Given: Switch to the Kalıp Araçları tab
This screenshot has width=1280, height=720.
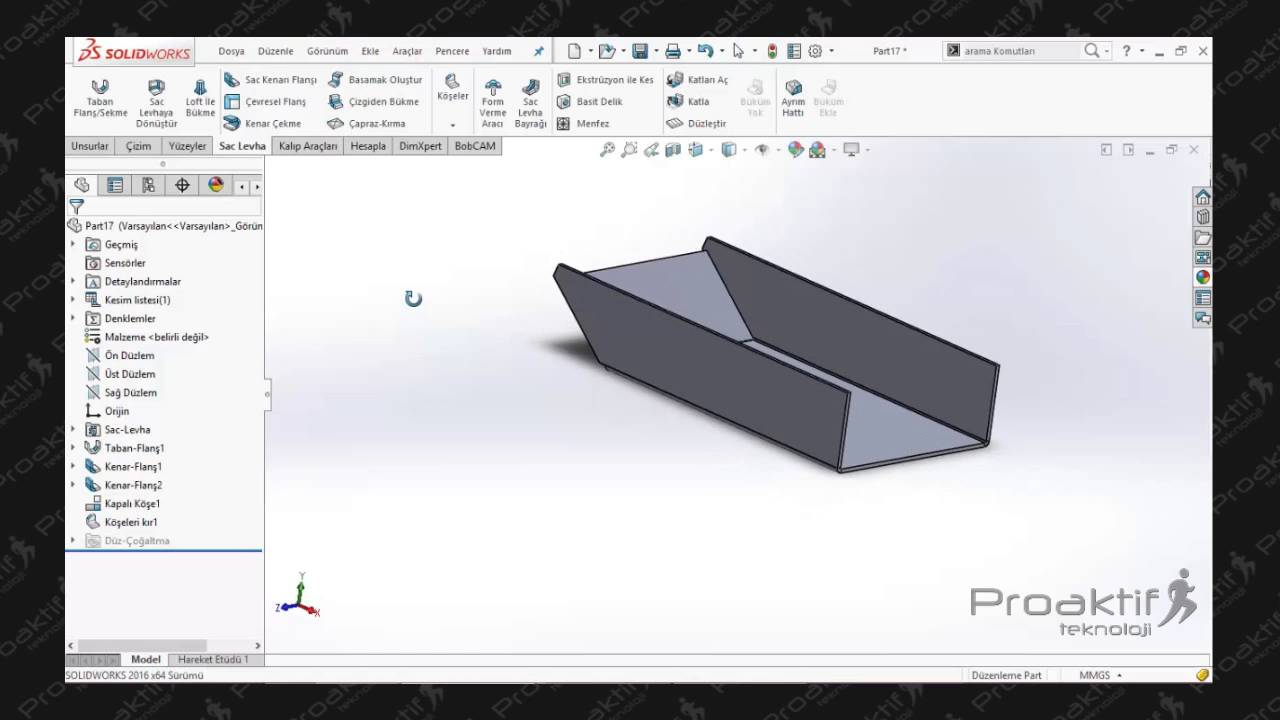Looking at the screenshot, I should 308,146.
